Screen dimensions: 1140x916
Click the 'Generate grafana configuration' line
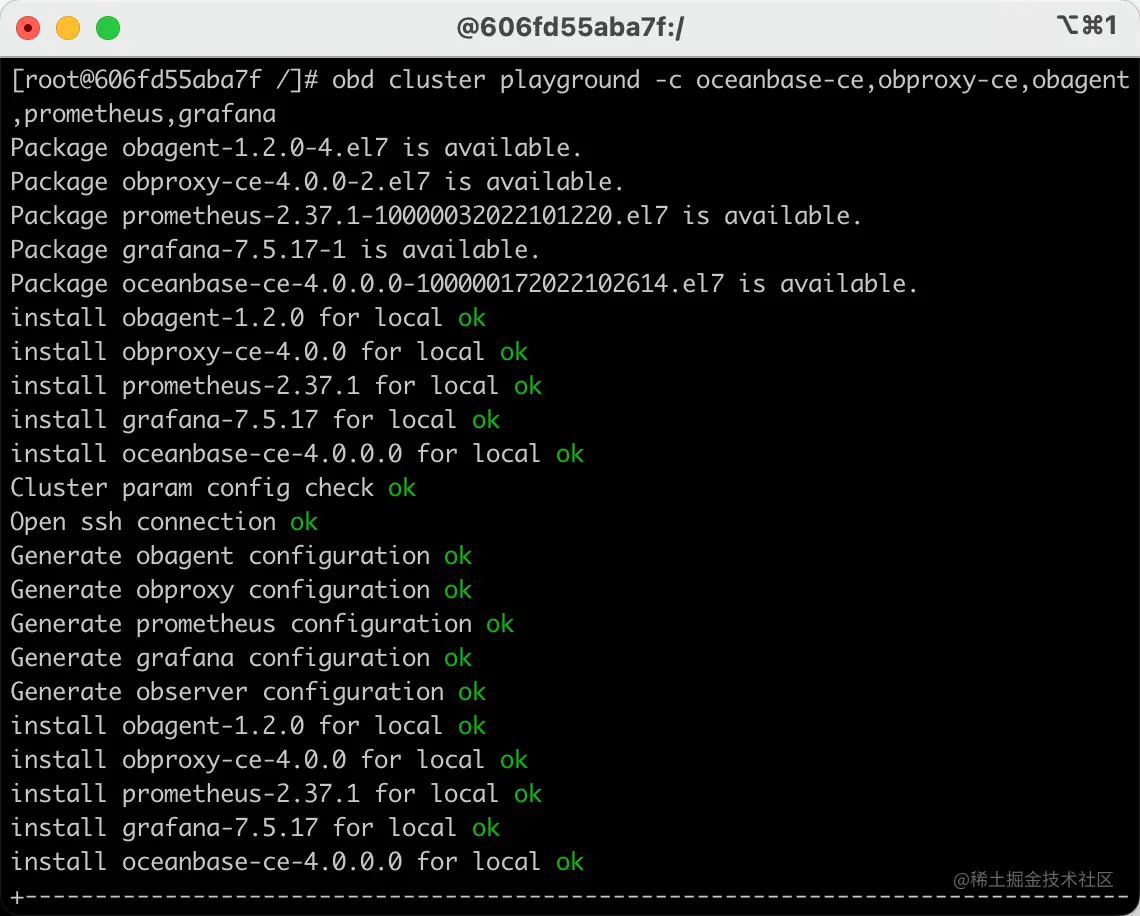[x=241, y=658]
